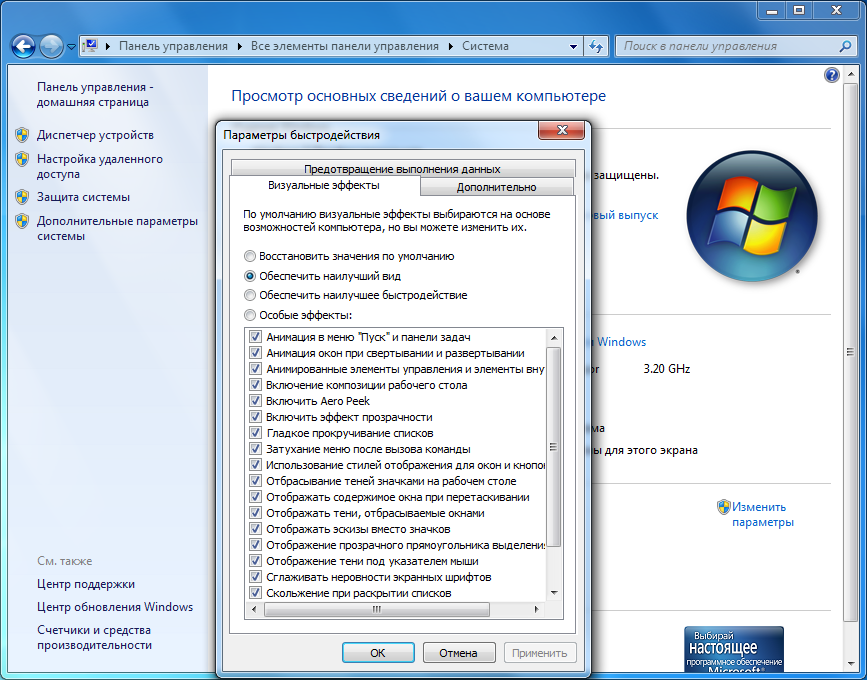Screen dimensions: 867x680
Task: Click effects list scroll down arrow
Action: click(x=554, y=593)
